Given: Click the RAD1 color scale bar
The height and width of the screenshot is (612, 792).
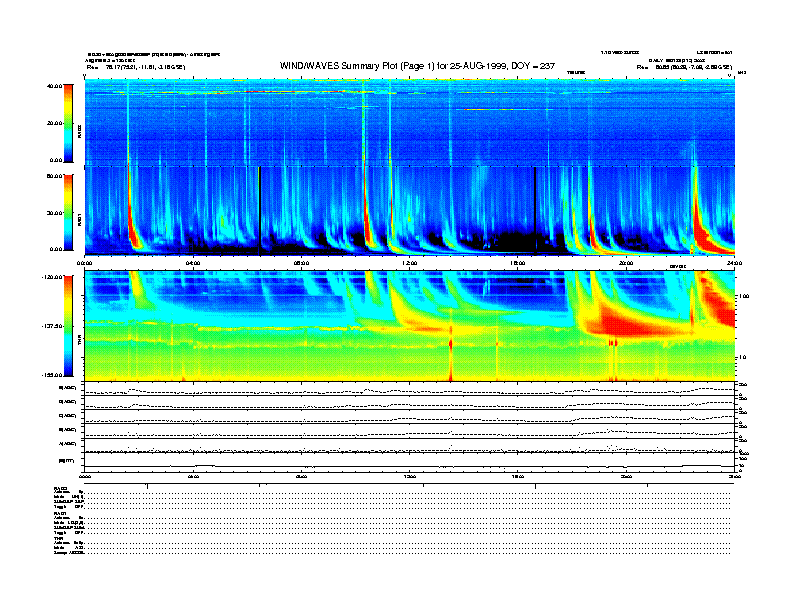Looking at the screenshot, I should tap(68, 212).
